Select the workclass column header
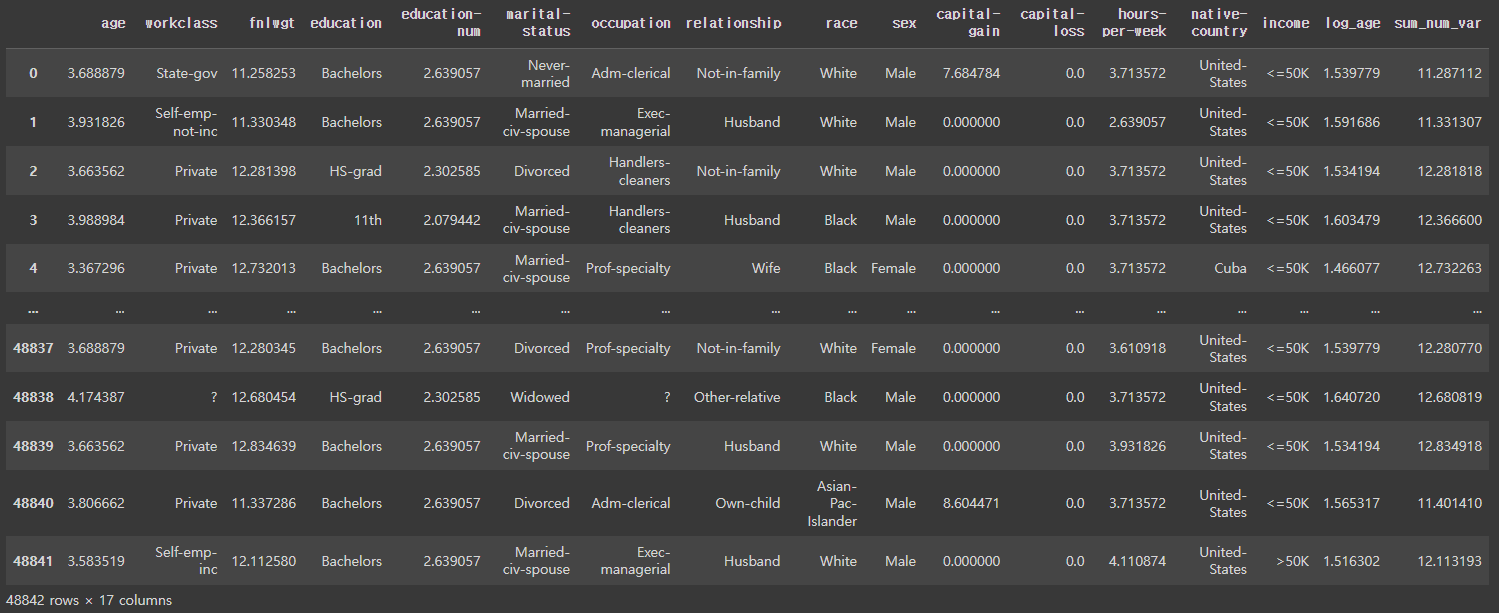The height and width of the screenshot is (613, 1499). 180,23
